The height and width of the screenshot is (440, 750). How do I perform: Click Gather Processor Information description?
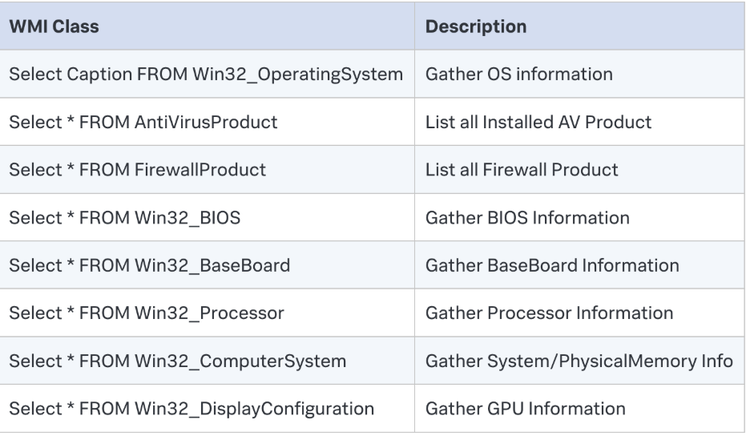click(549, 313)
